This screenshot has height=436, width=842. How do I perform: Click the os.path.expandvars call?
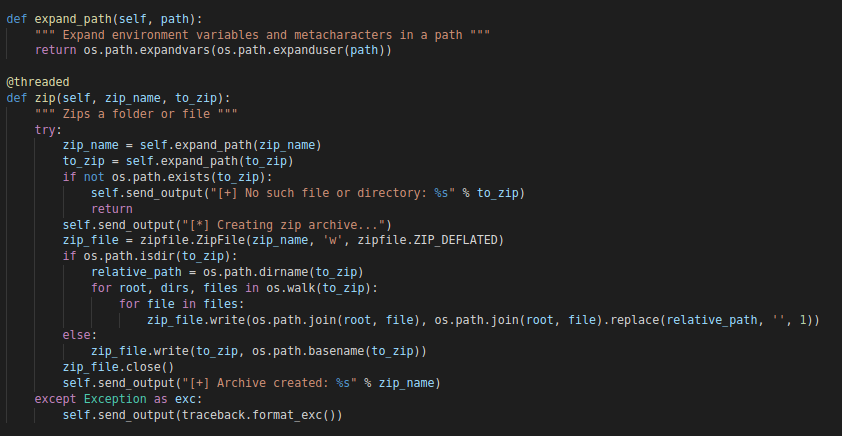pos(147,50)
